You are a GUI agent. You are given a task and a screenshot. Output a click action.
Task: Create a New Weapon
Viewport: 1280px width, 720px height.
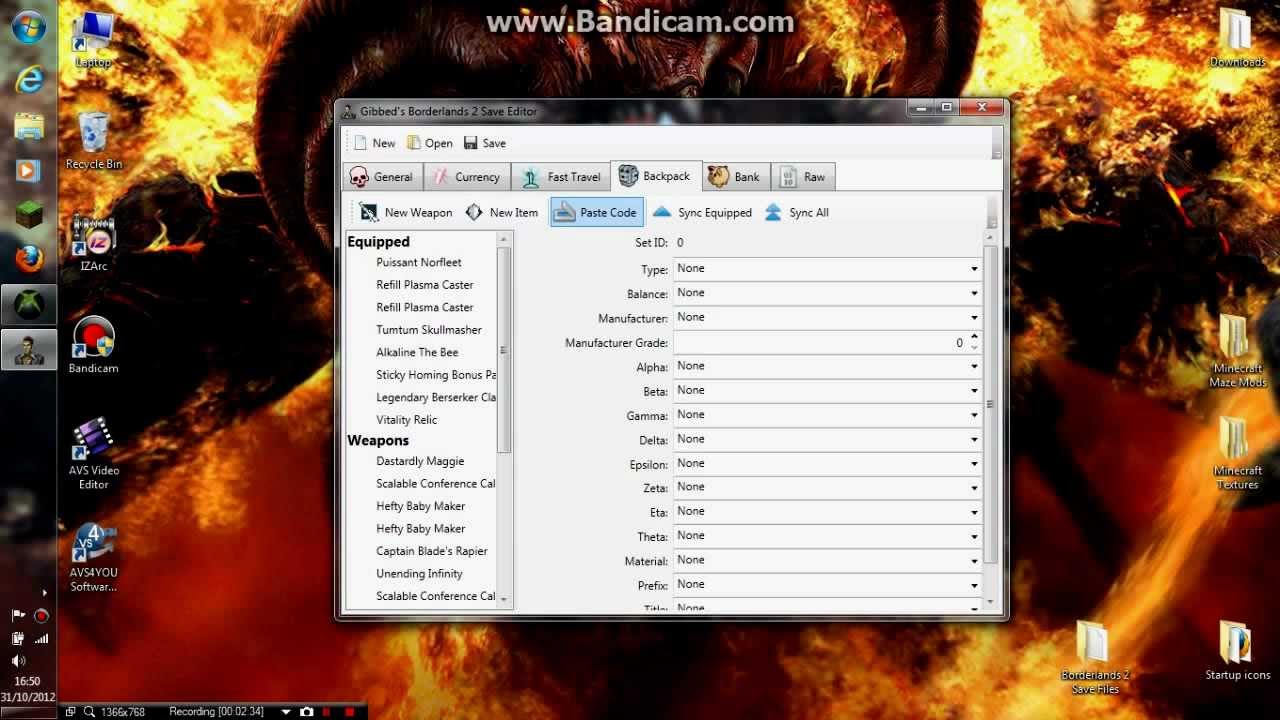point(406,212)
